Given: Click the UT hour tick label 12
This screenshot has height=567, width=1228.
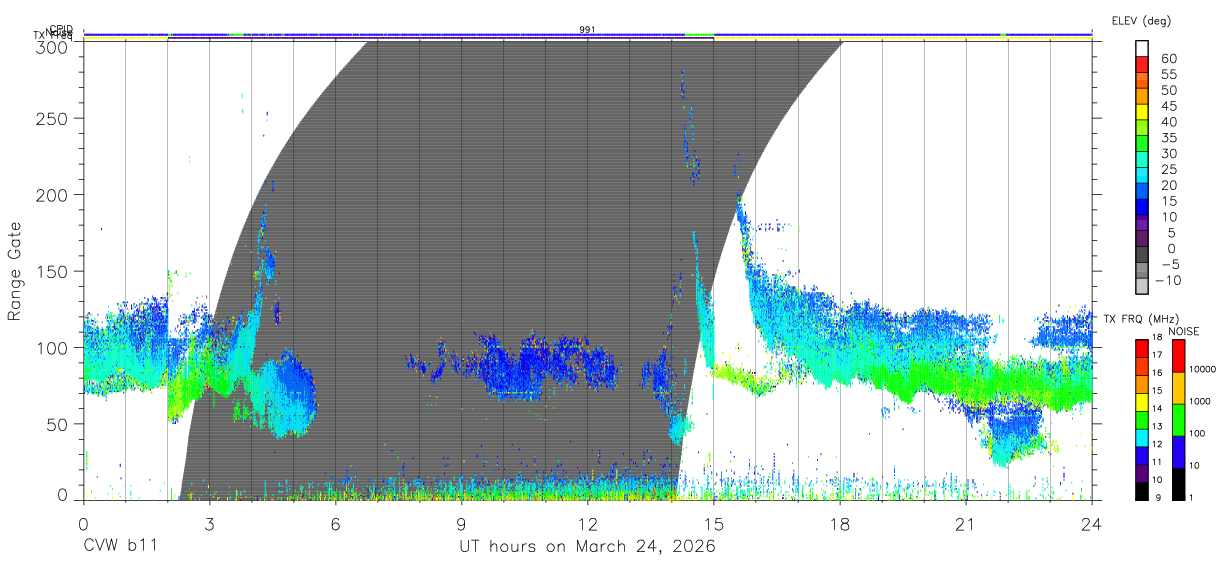Looking at the screenshot, I should (x=587, y=523).
